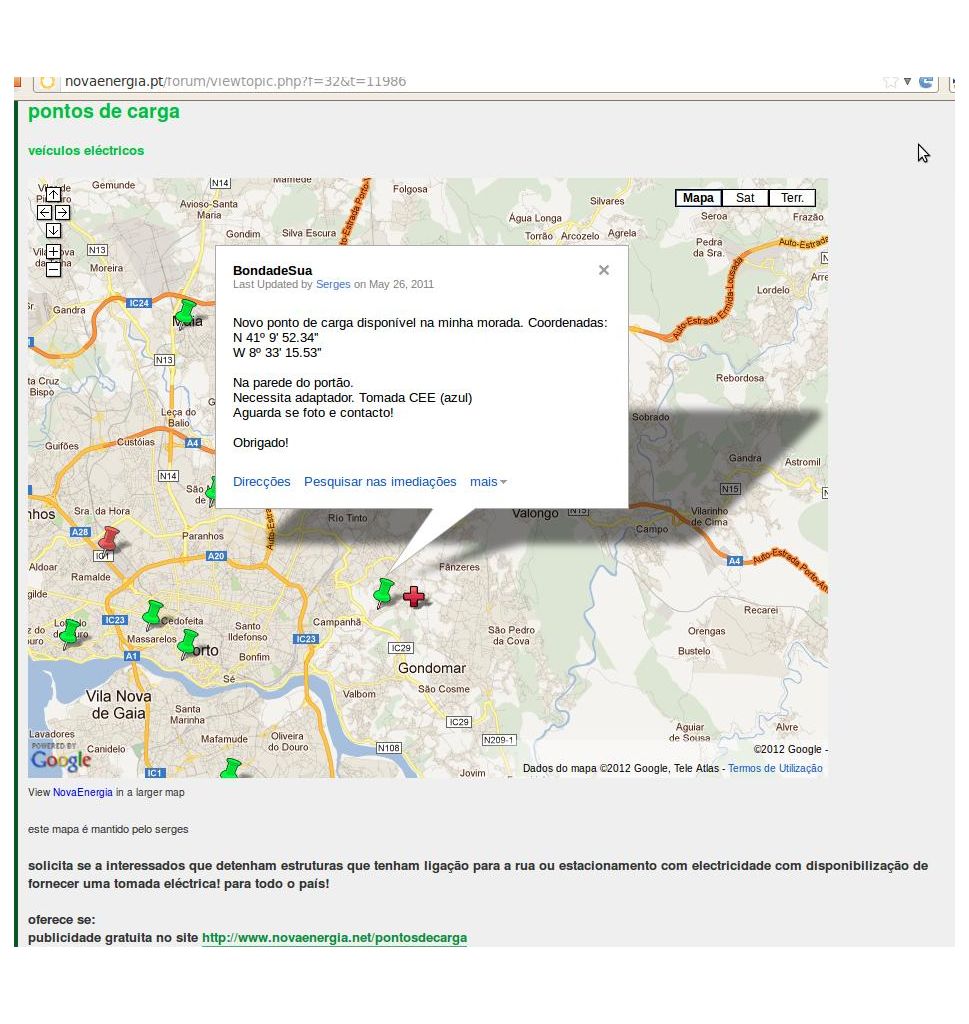This screenshot has height=1024, width=969.
Task: Switch map to Sat view
Action: point(745,198)
